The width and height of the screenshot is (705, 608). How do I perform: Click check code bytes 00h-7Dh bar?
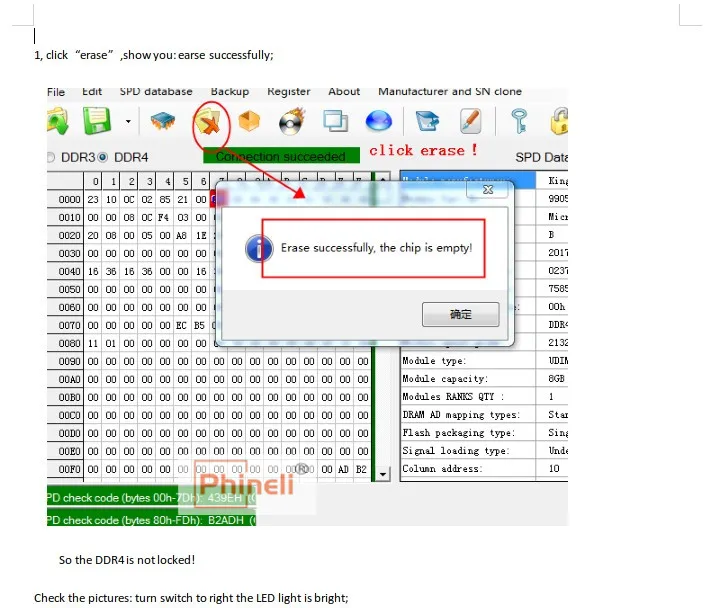coord(152,498)
